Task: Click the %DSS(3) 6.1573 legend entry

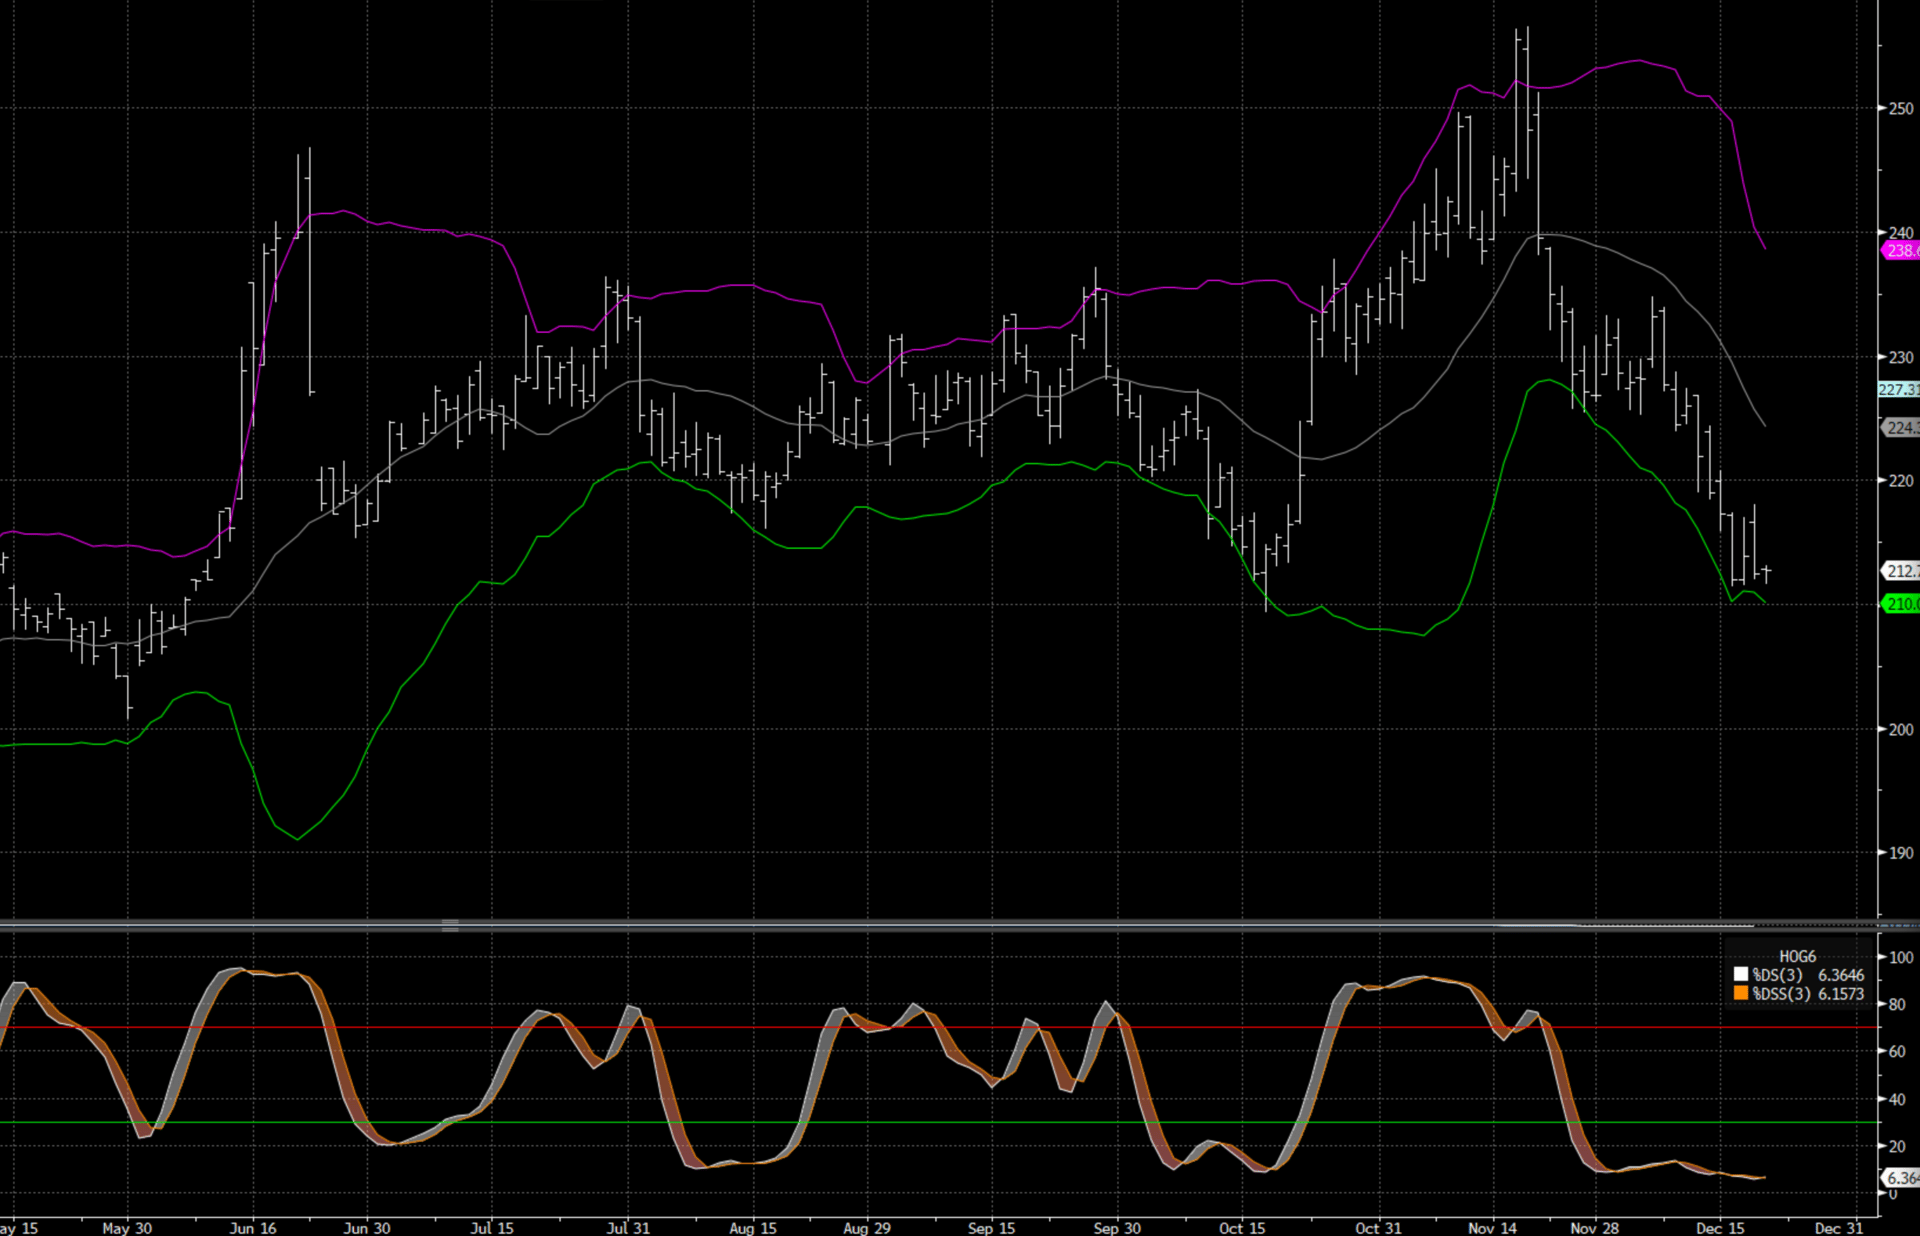Action: [1807, 994]
